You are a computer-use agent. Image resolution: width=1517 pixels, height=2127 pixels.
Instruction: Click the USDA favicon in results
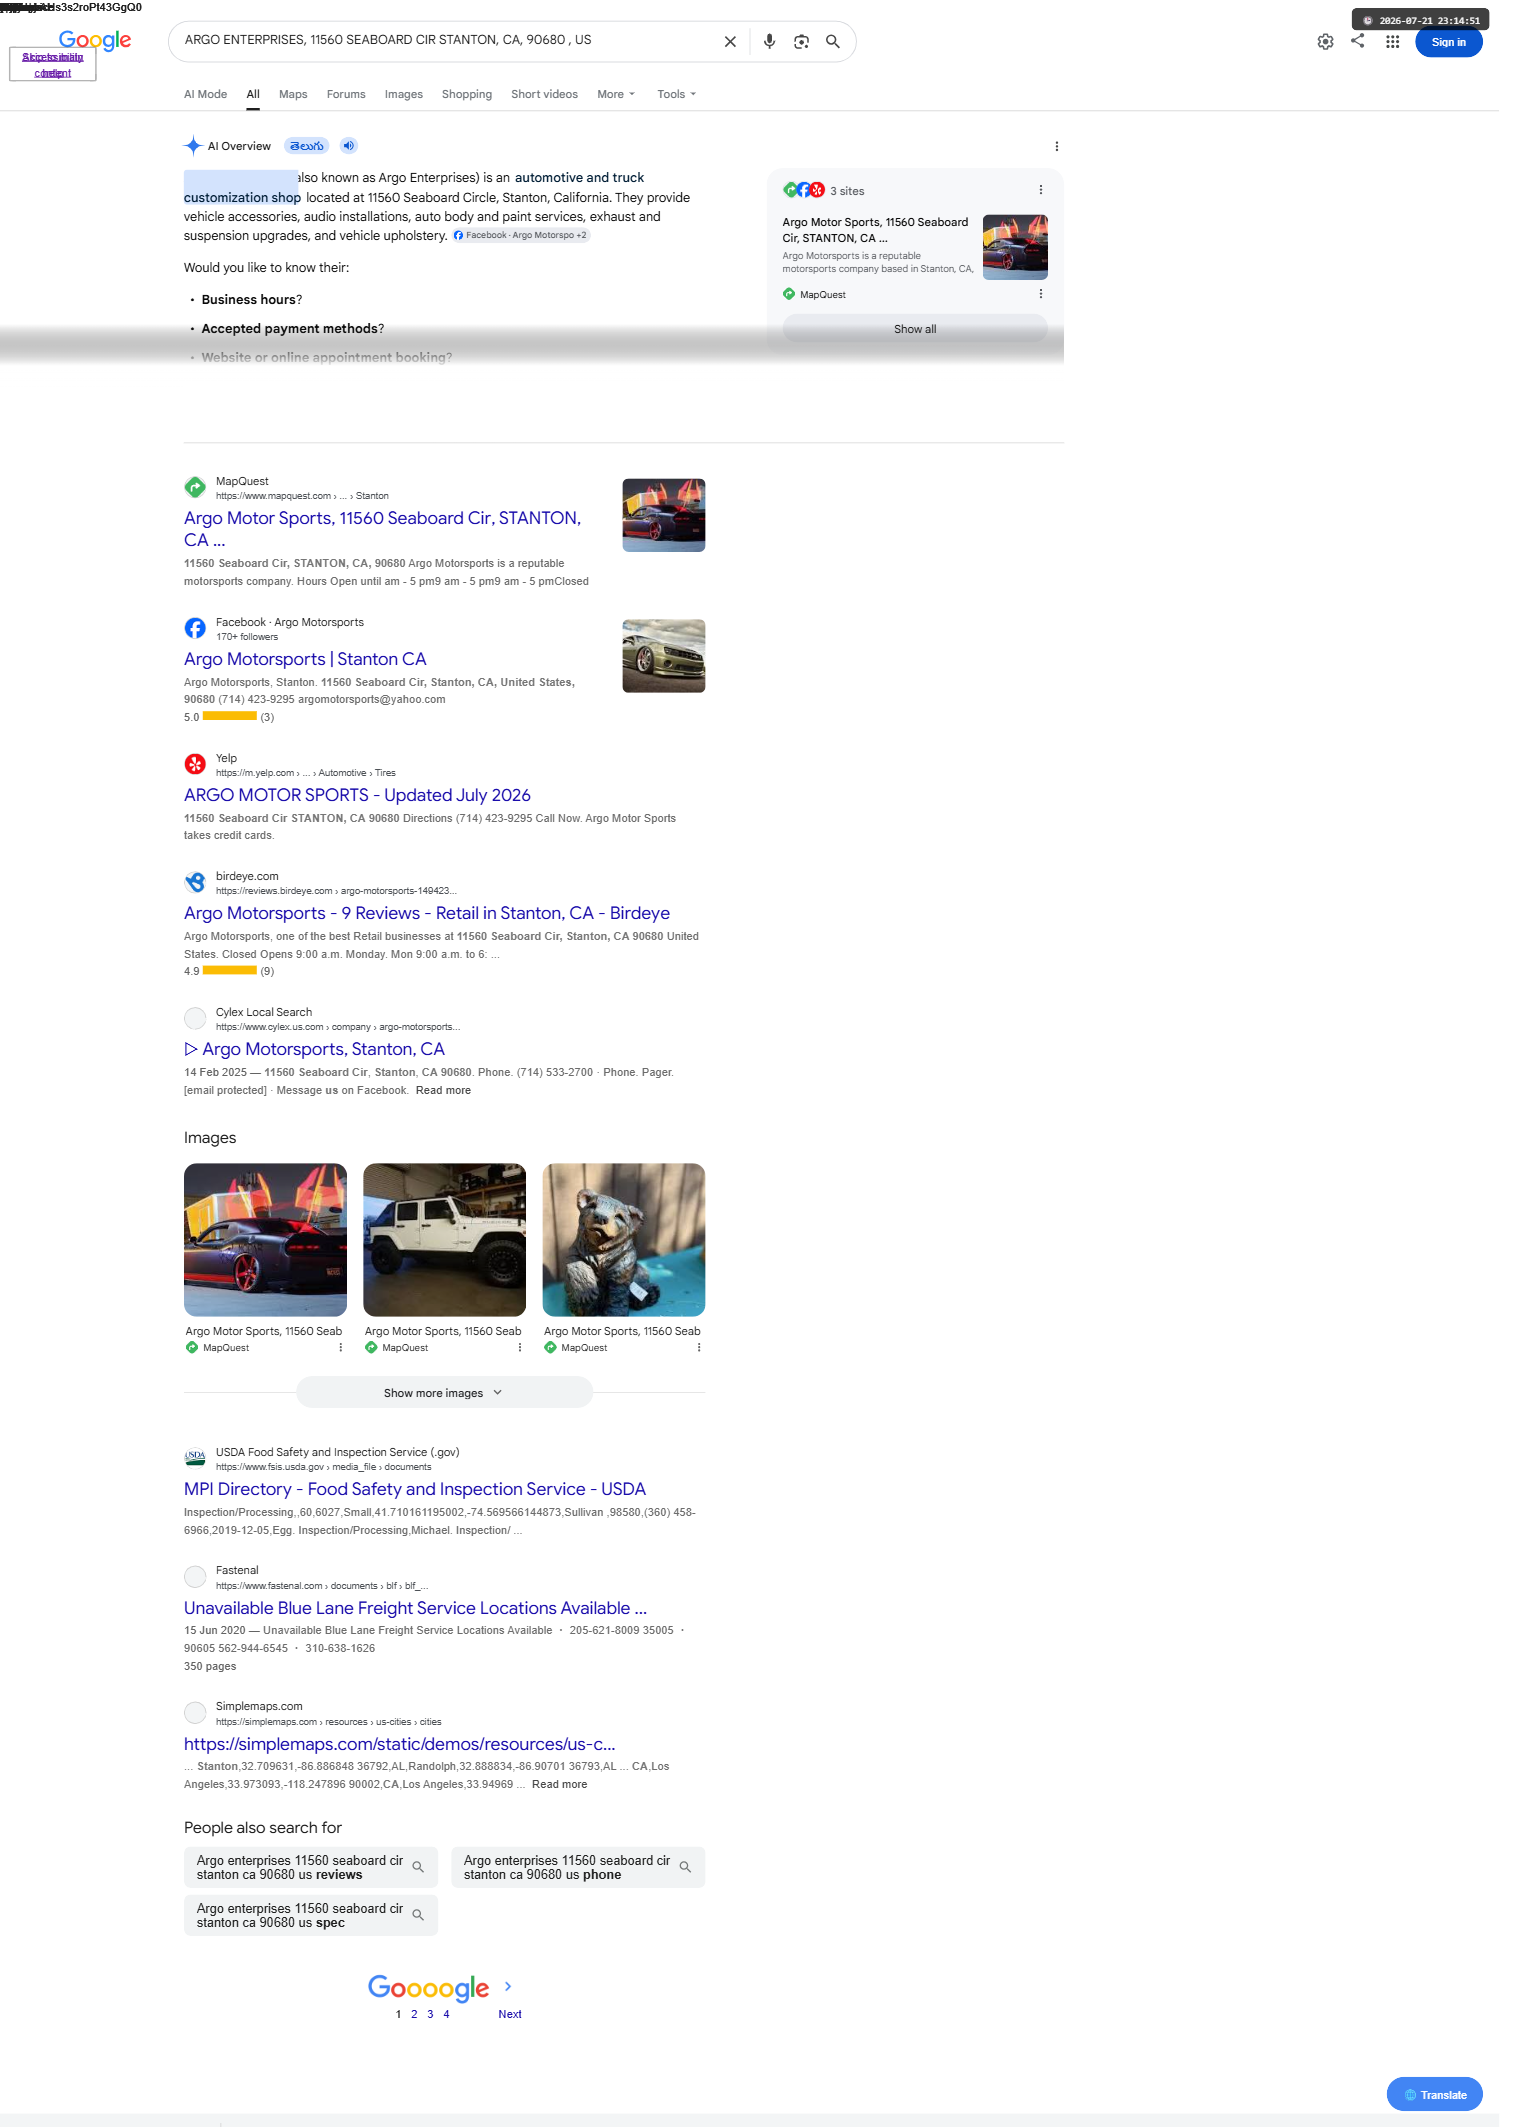[195, 1458]
